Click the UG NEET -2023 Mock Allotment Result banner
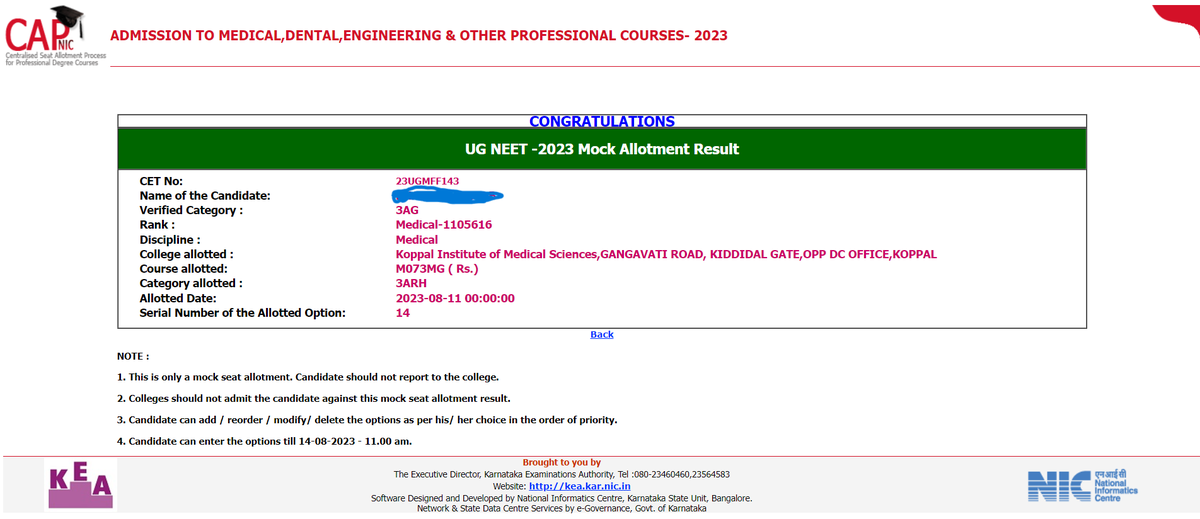 click(x=602, y=149)
